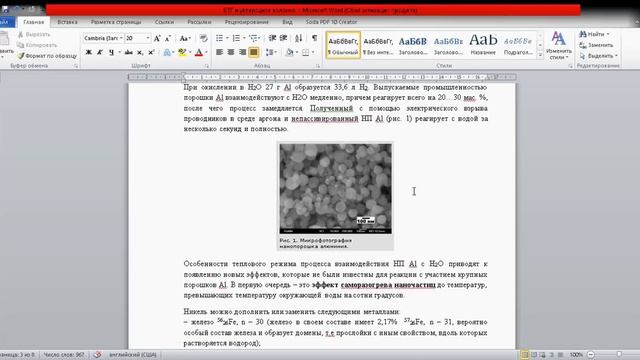The width and height of the screenshot is (640, 360).
Task: Switch to full screen reading view
Action: point(534,355)
